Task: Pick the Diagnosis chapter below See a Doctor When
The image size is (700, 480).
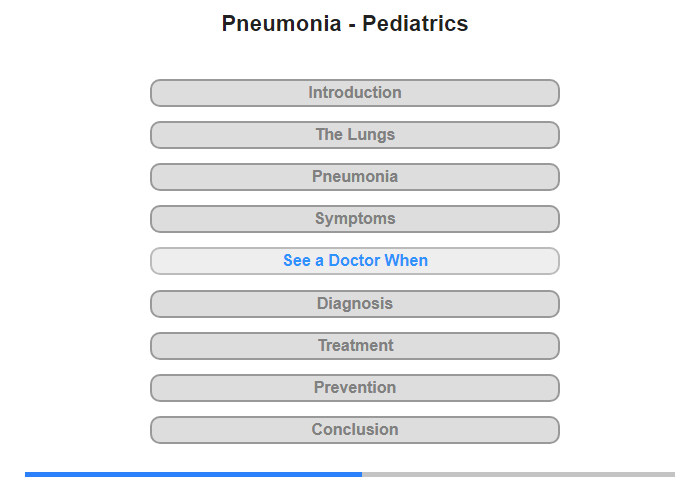Action: (x=355, y=304)
